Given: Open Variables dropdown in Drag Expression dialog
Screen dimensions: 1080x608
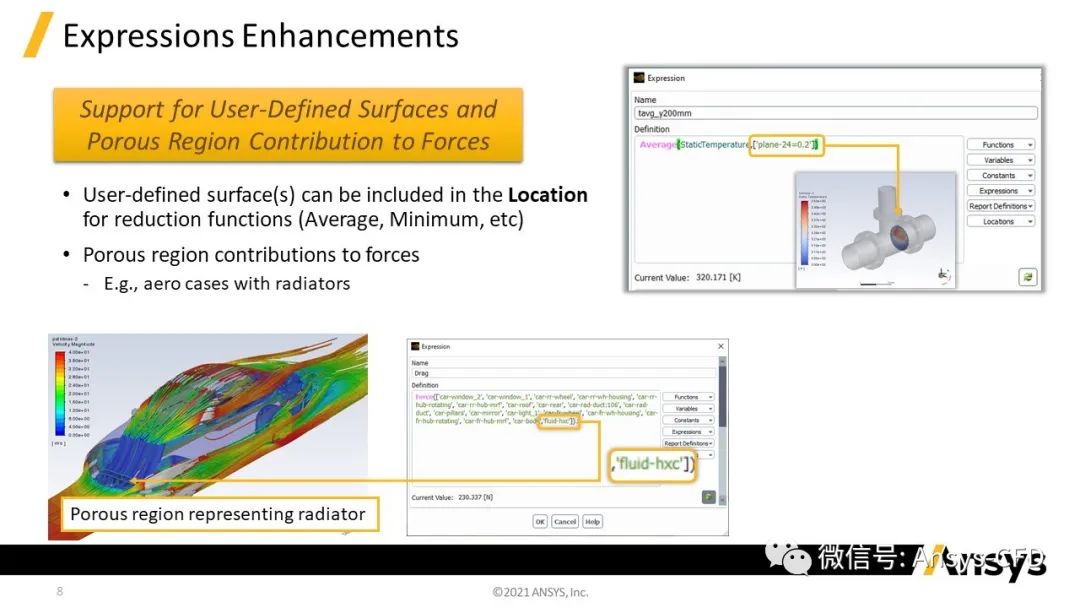Looking at the screenshot, I should pyautogui.click(x=688, y=408).
